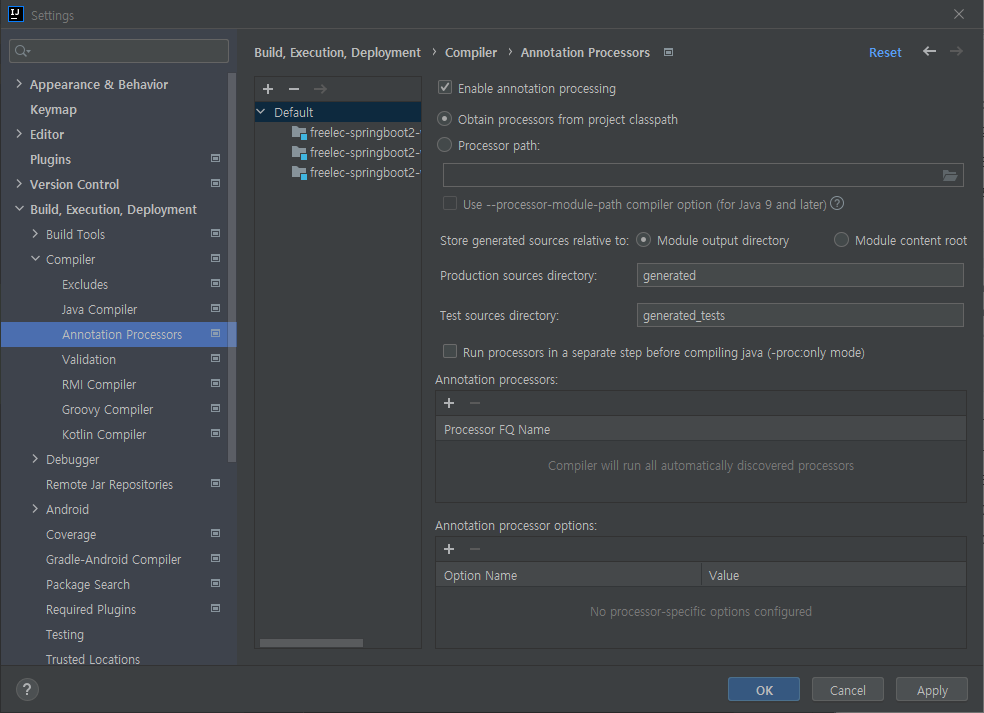This screenshot has width=984, height=713.
Task: Select the Processor path radio button
Action: [444, 144]
